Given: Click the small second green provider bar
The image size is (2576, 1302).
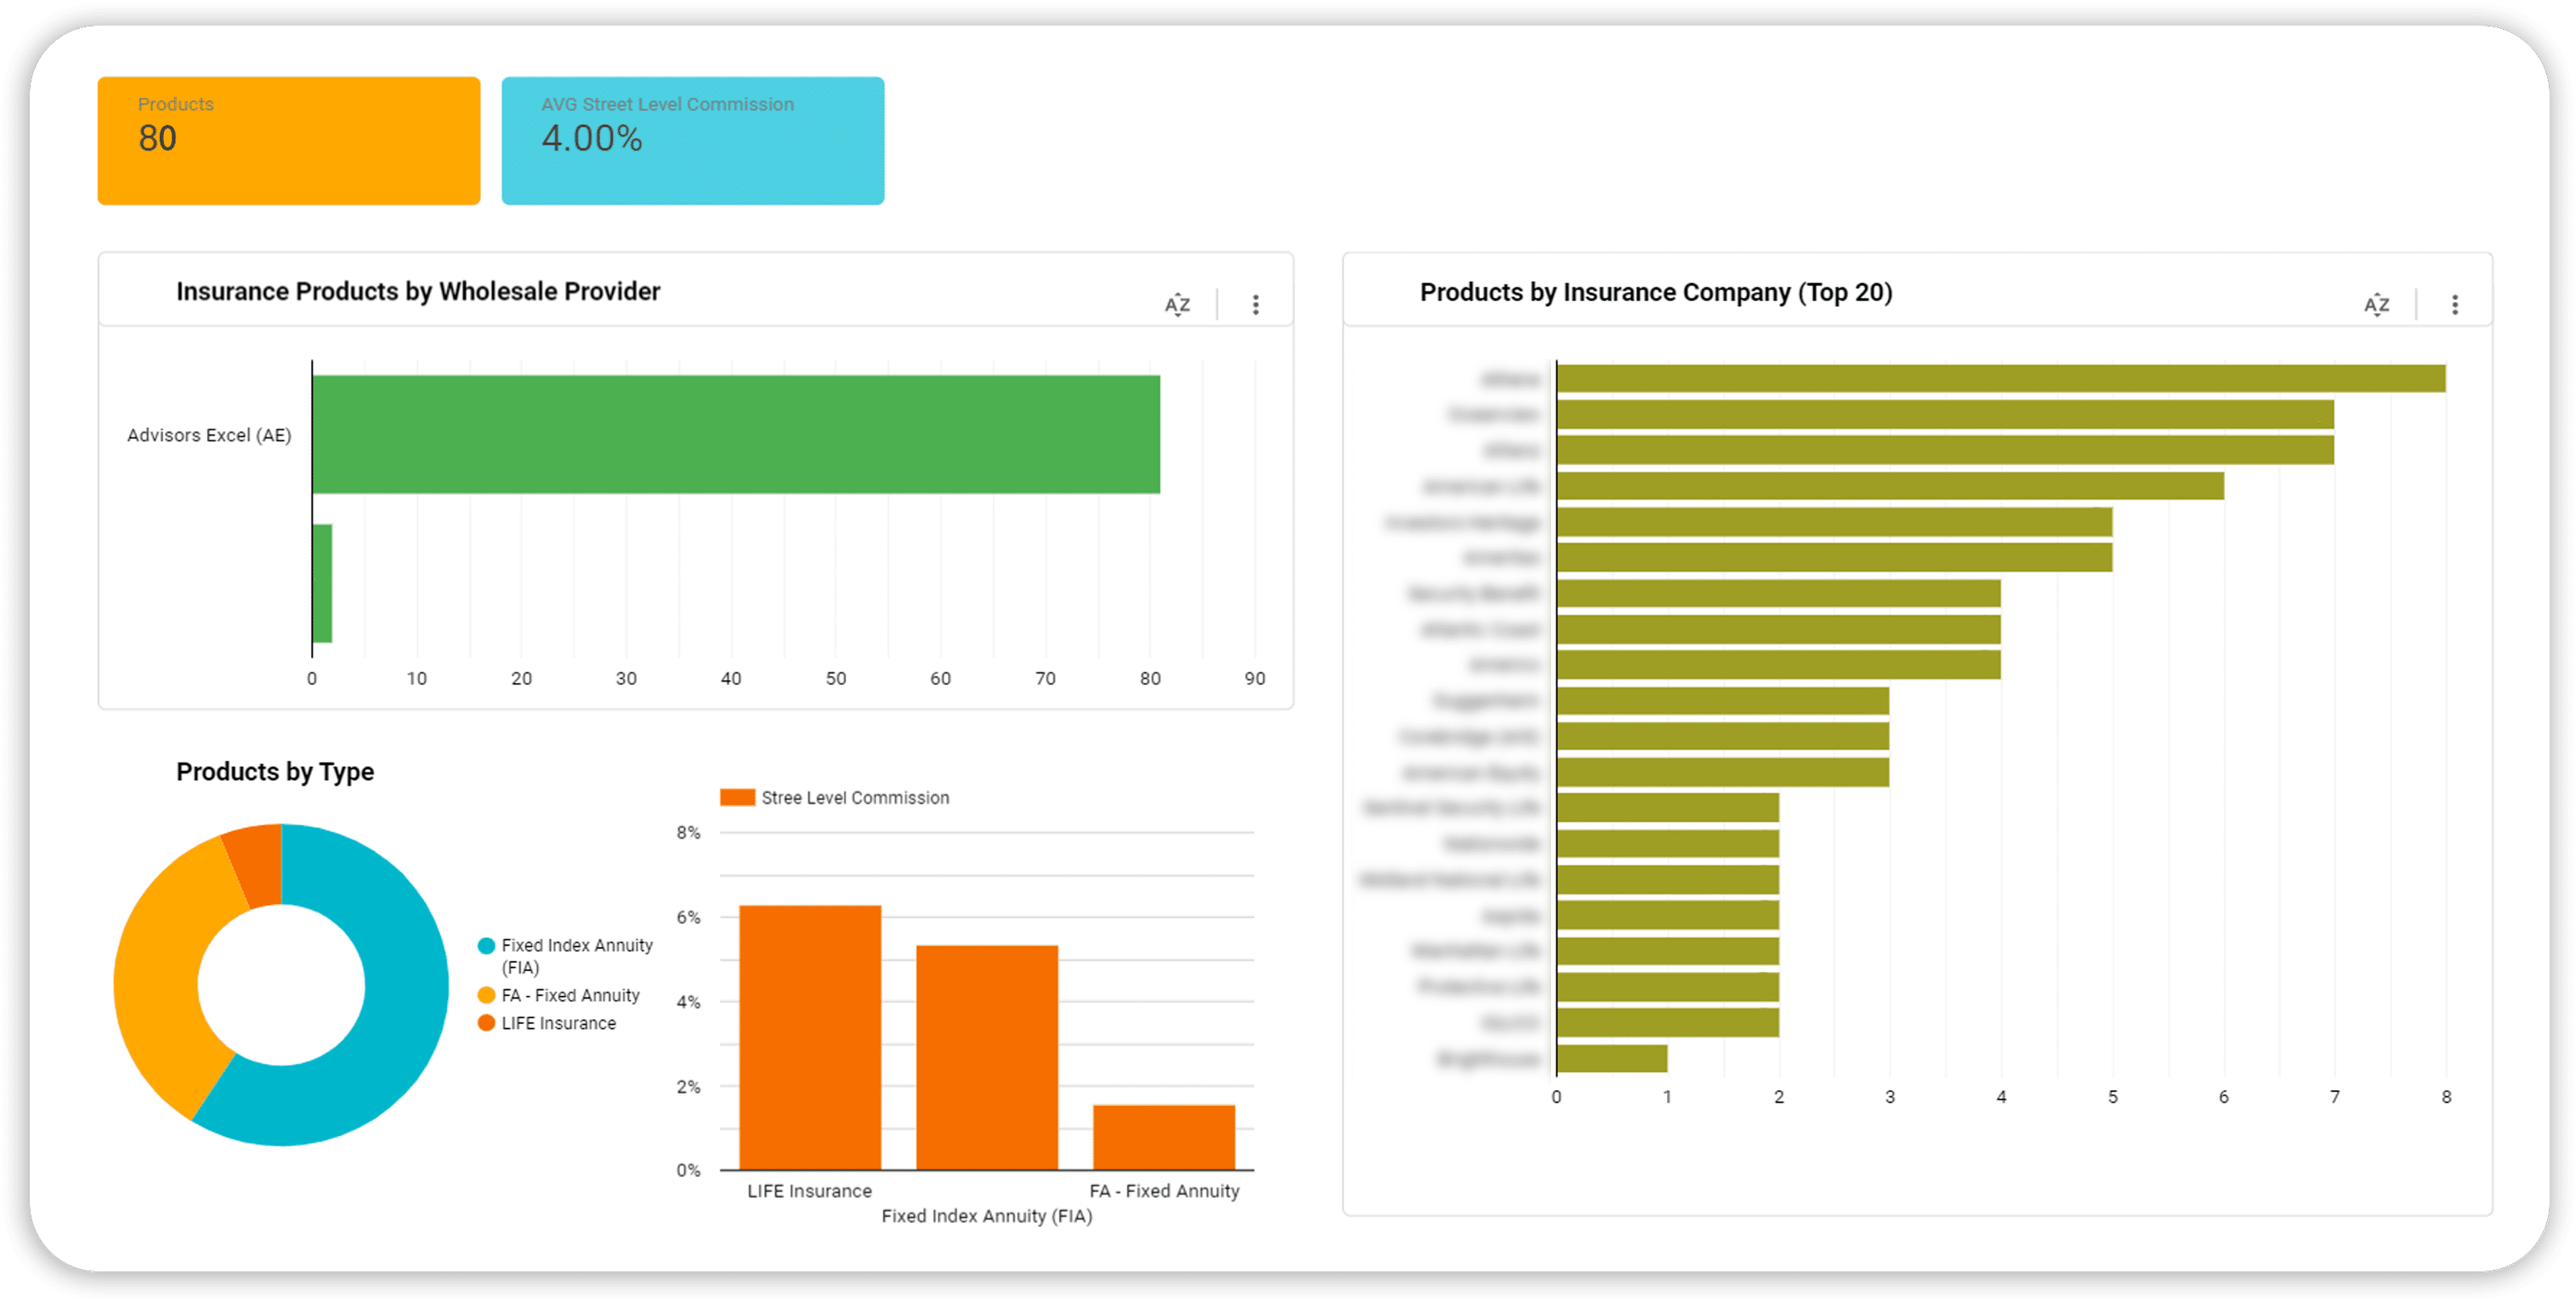Looking at the screenshot, I should (x=322, y=583).
